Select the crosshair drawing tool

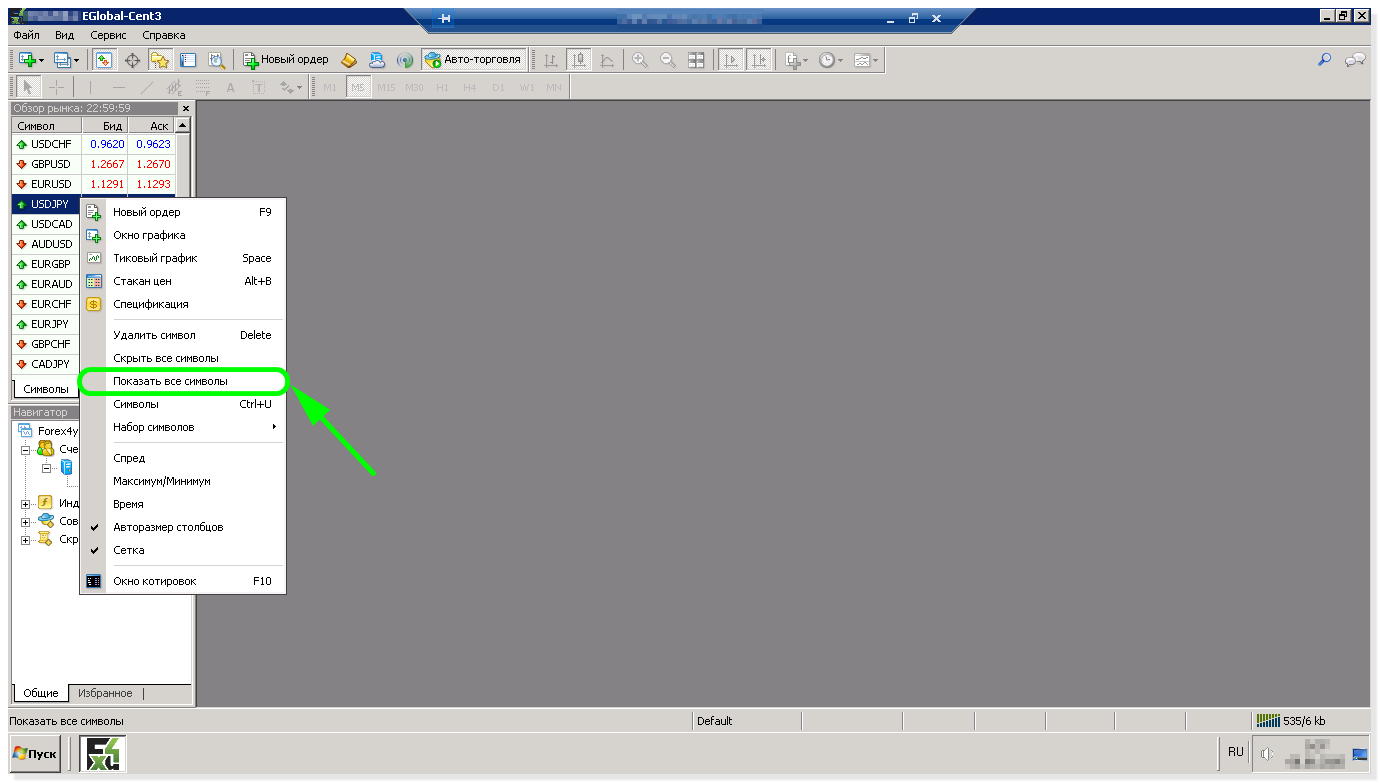click(57, 87)
